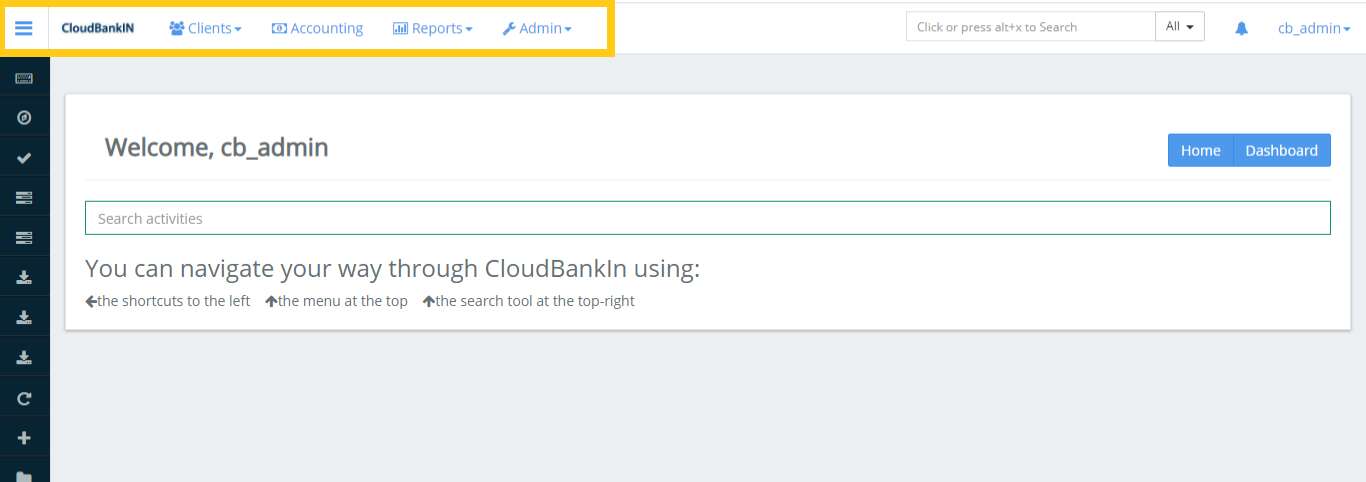Open the notifications bell icon
Viewport: 1366px width, 482px height.
click(1241, 28)
